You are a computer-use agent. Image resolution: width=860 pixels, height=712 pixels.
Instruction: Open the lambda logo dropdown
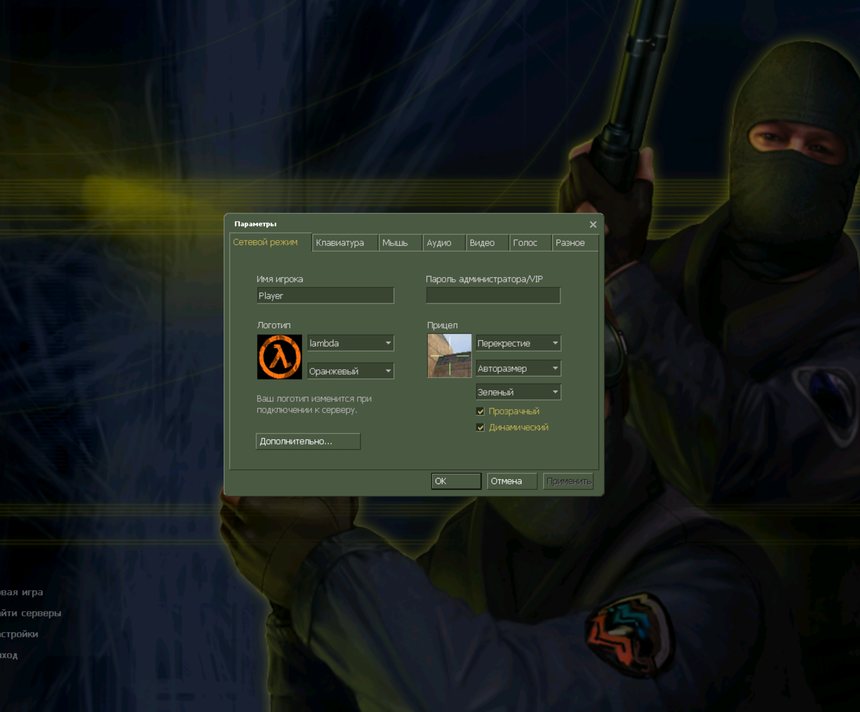point(350,343)
